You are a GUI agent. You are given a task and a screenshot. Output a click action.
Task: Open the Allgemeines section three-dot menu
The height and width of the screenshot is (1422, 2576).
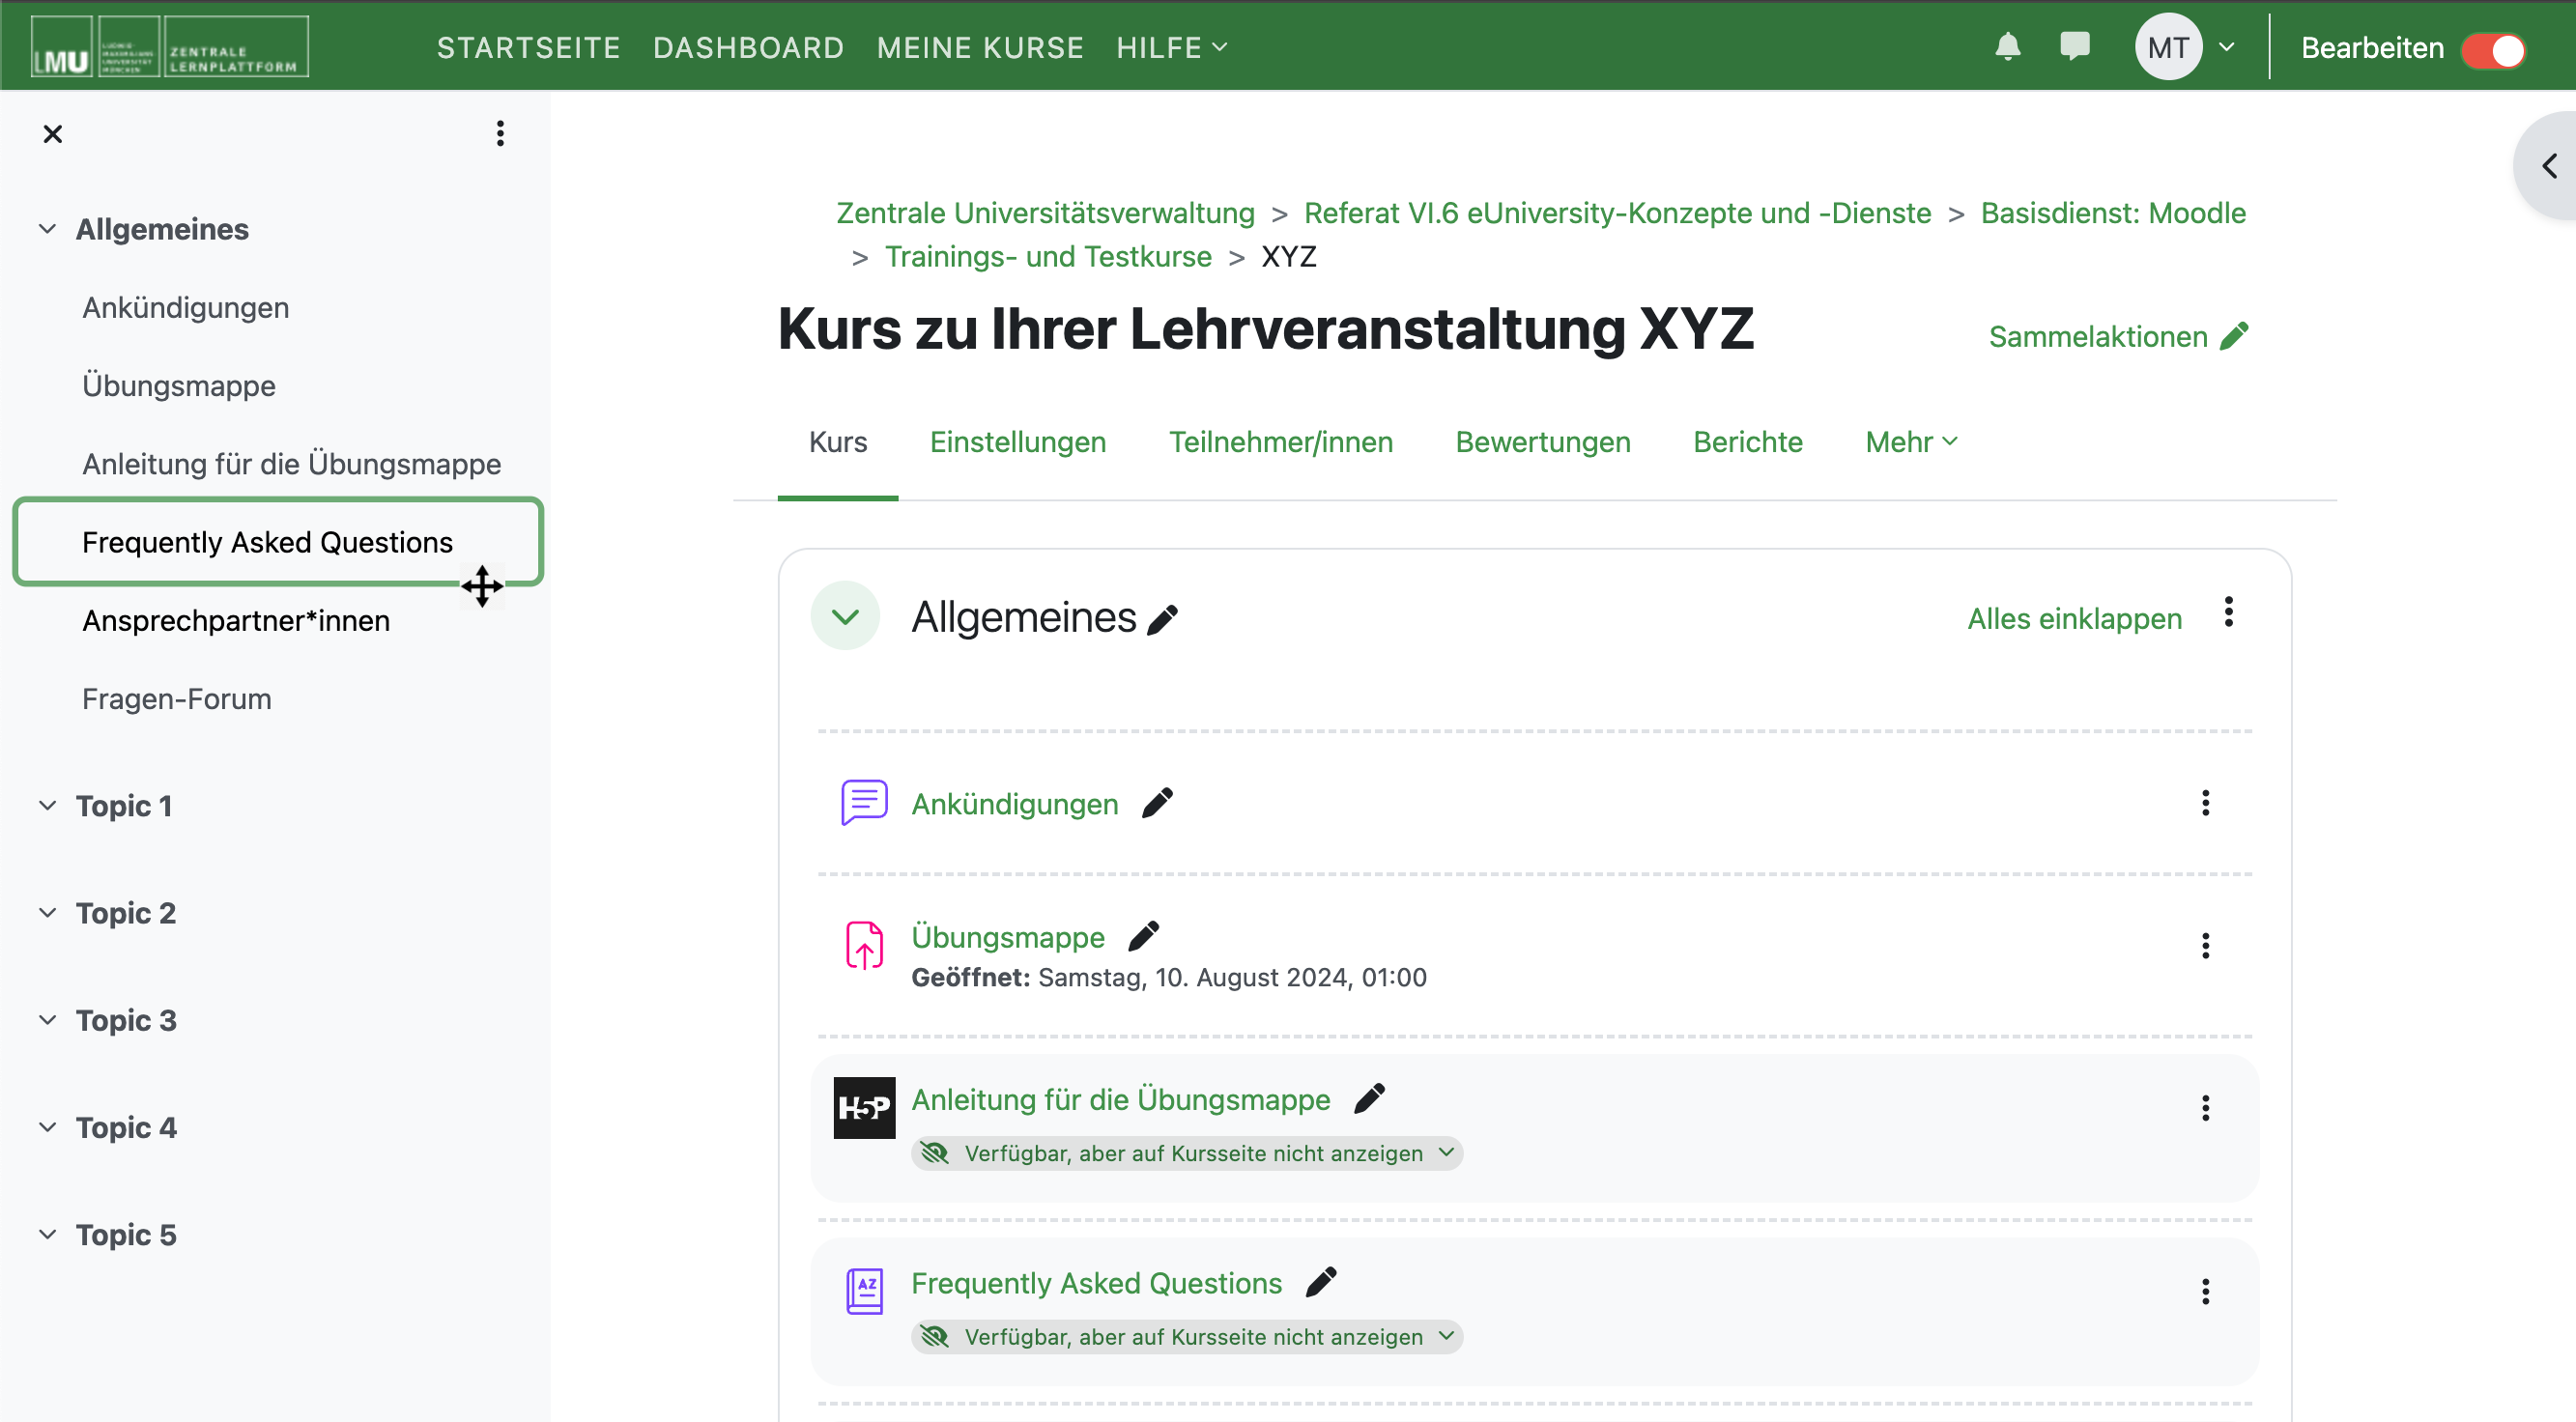click(x=2228, y=612)
